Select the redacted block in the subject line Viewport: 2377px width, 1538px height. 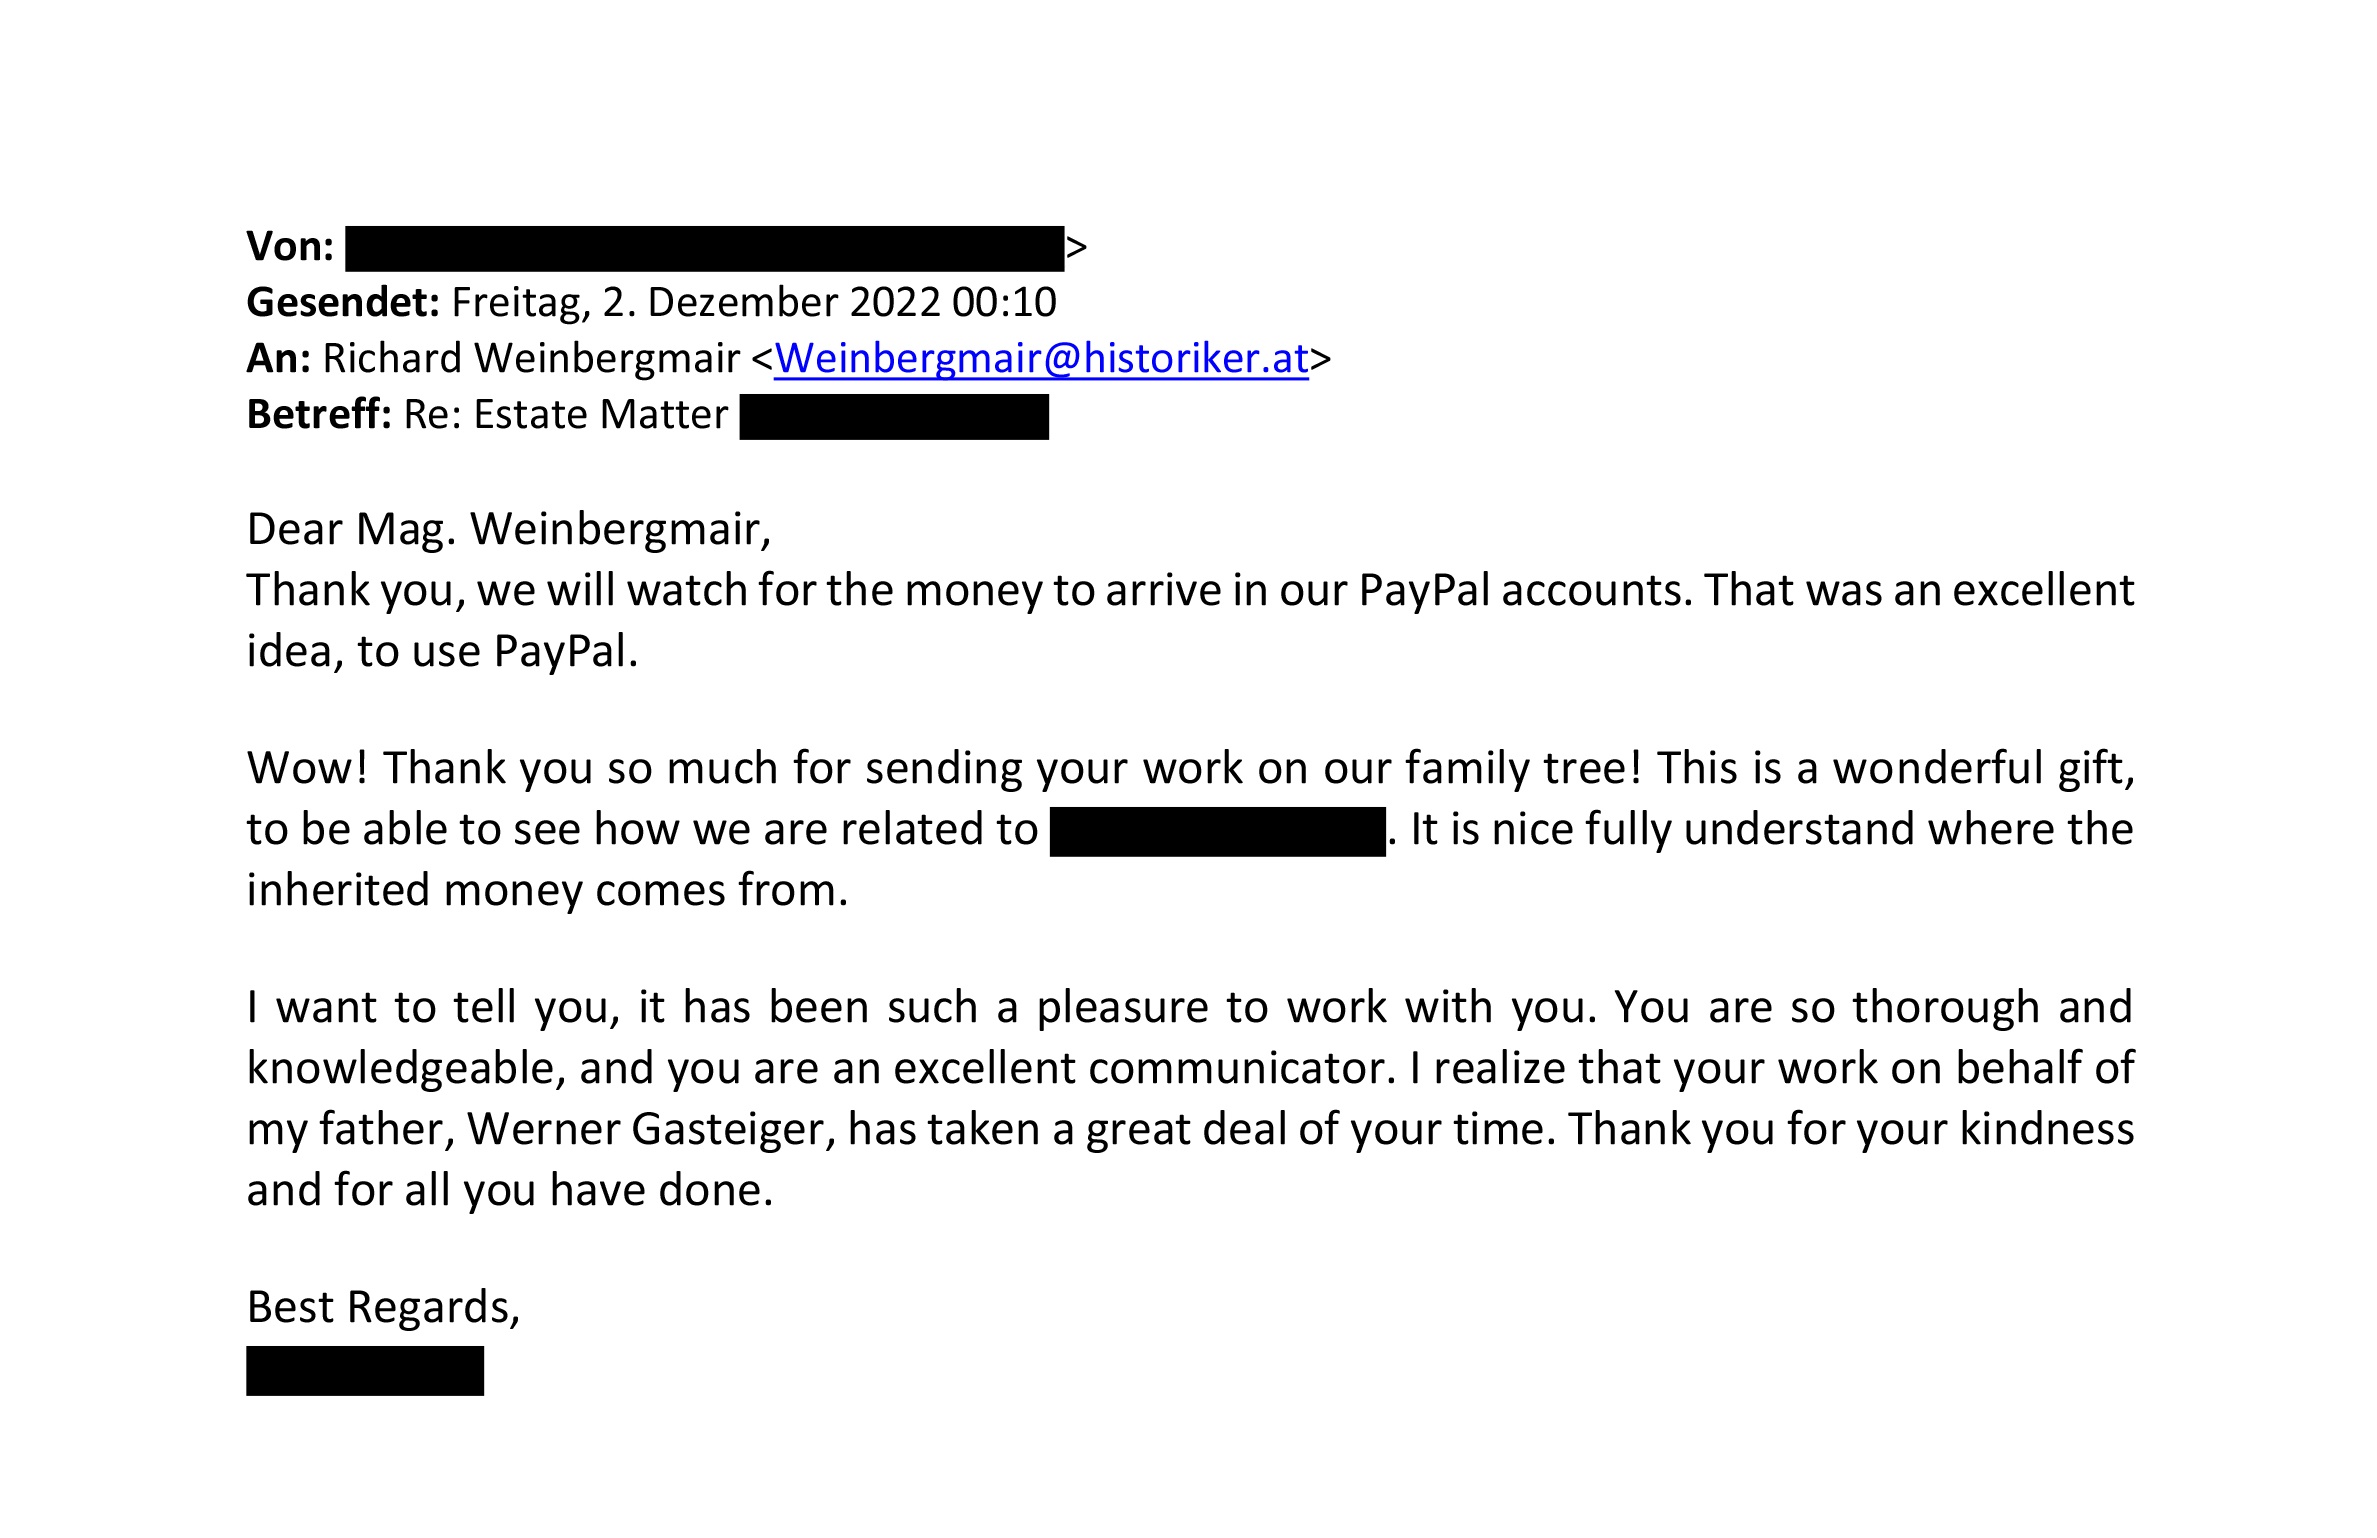click(x=894, y=417)
